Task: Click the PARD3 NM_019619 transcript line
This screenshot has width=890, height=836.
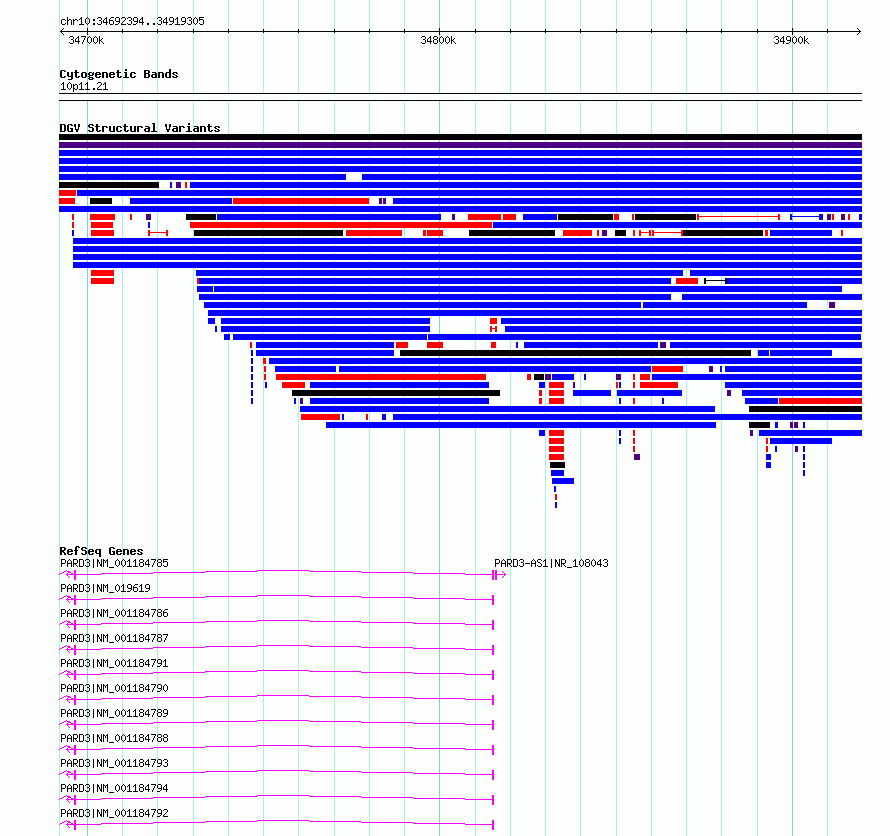Action: (276, 599)
